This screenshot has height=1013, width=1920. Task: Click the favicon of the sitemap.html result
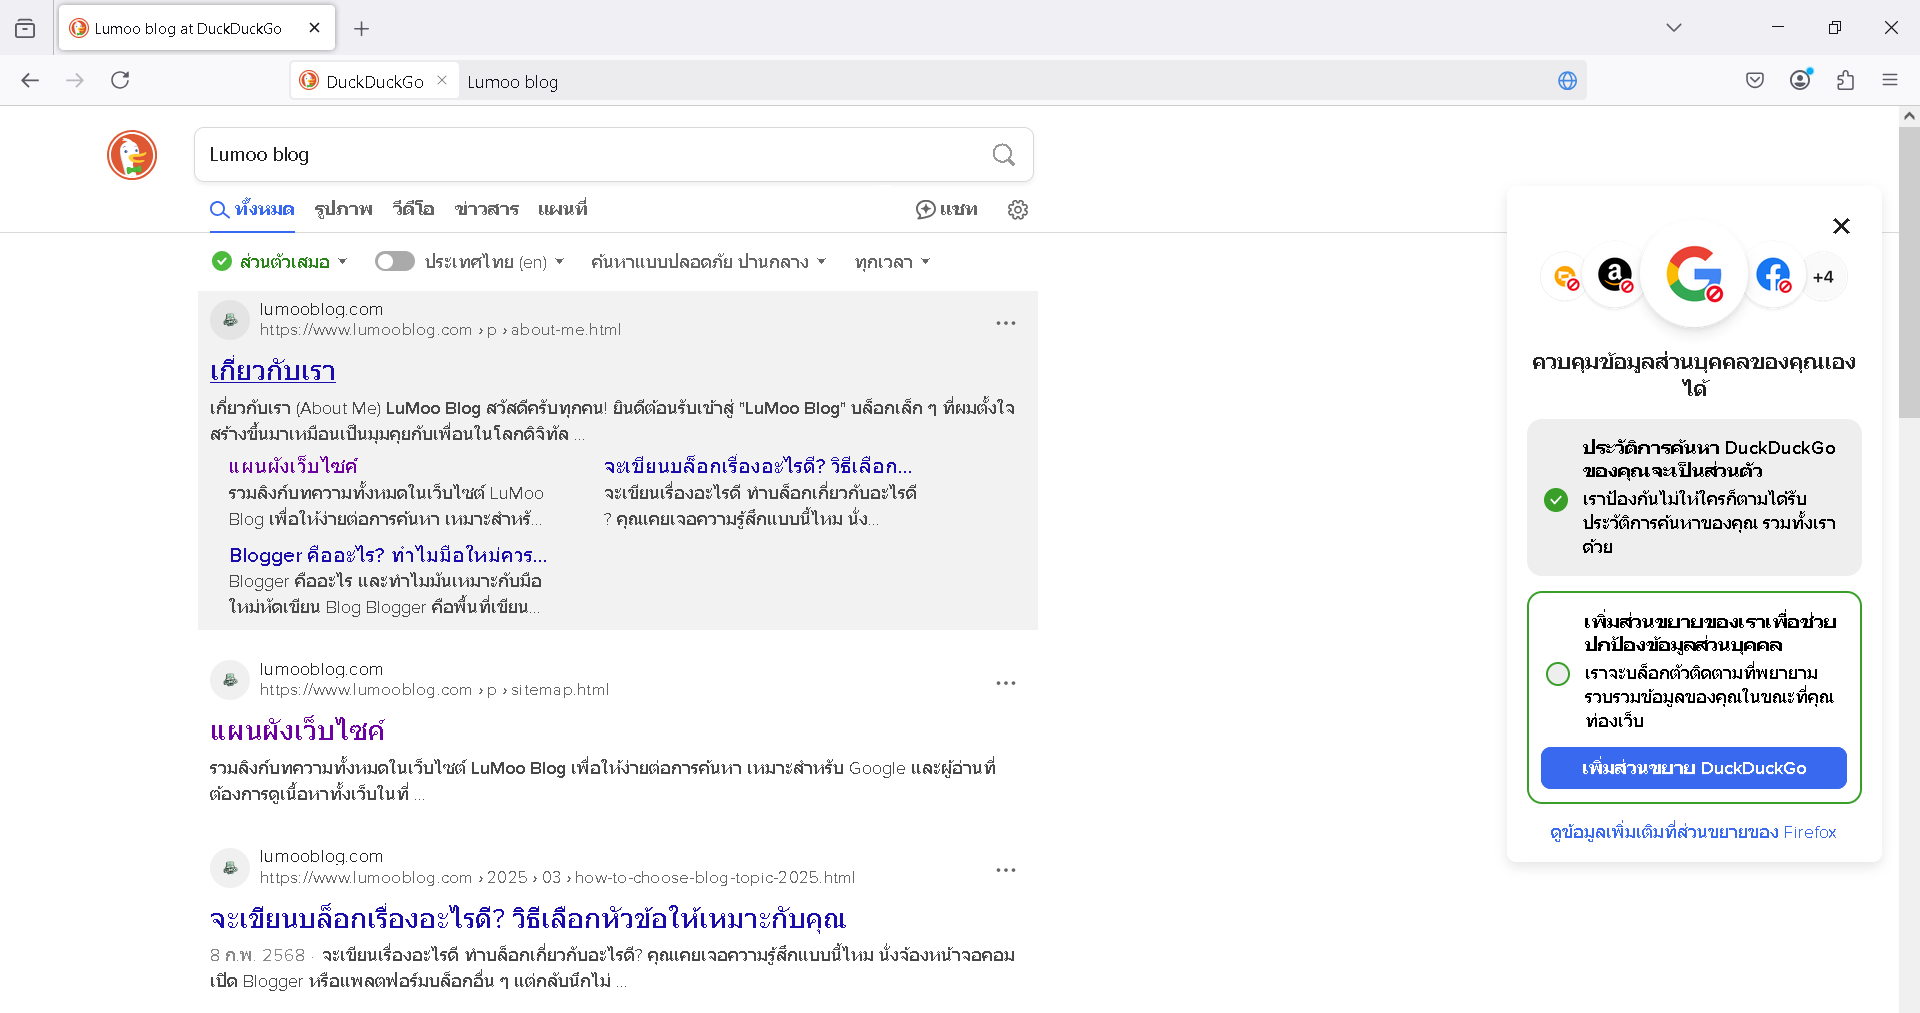230,680
